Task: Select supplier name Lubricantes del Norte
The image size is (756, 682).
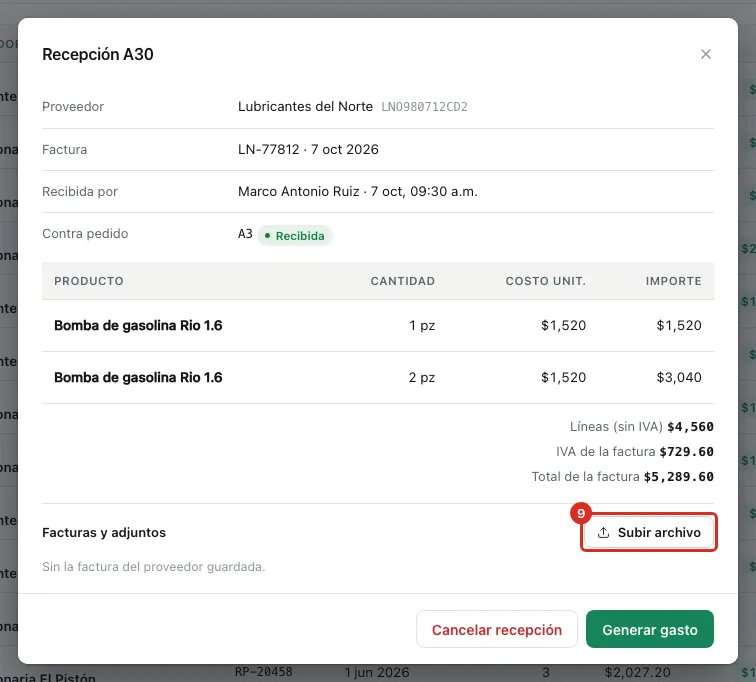Action: pyautogui.click(x=305, y=107)
